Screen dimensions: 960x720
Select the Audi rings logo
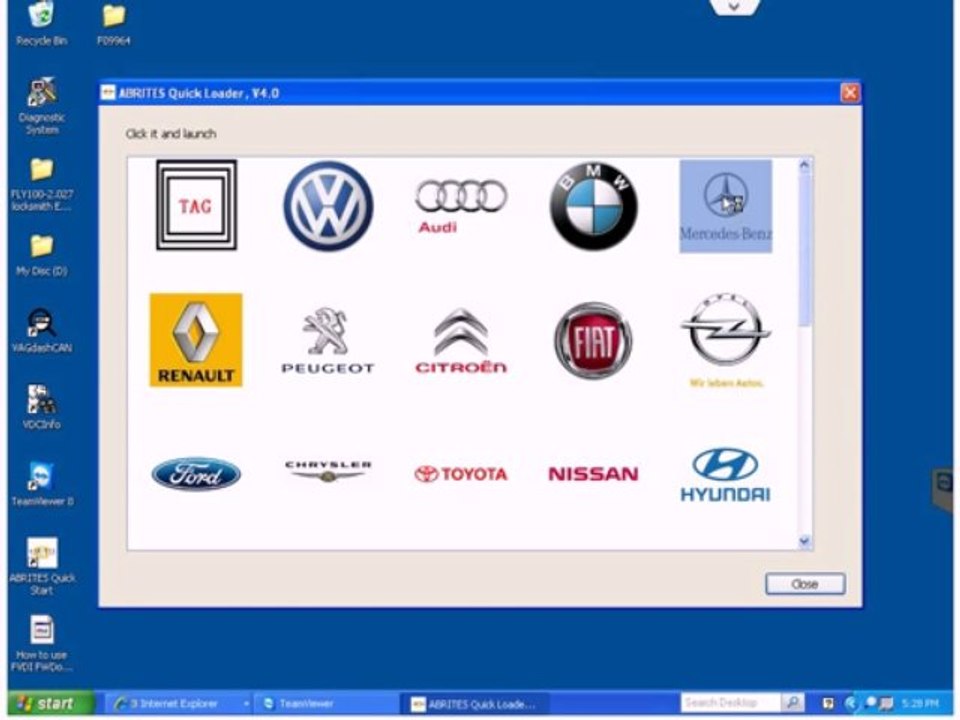pyautogui.click(x=461, y=206)
